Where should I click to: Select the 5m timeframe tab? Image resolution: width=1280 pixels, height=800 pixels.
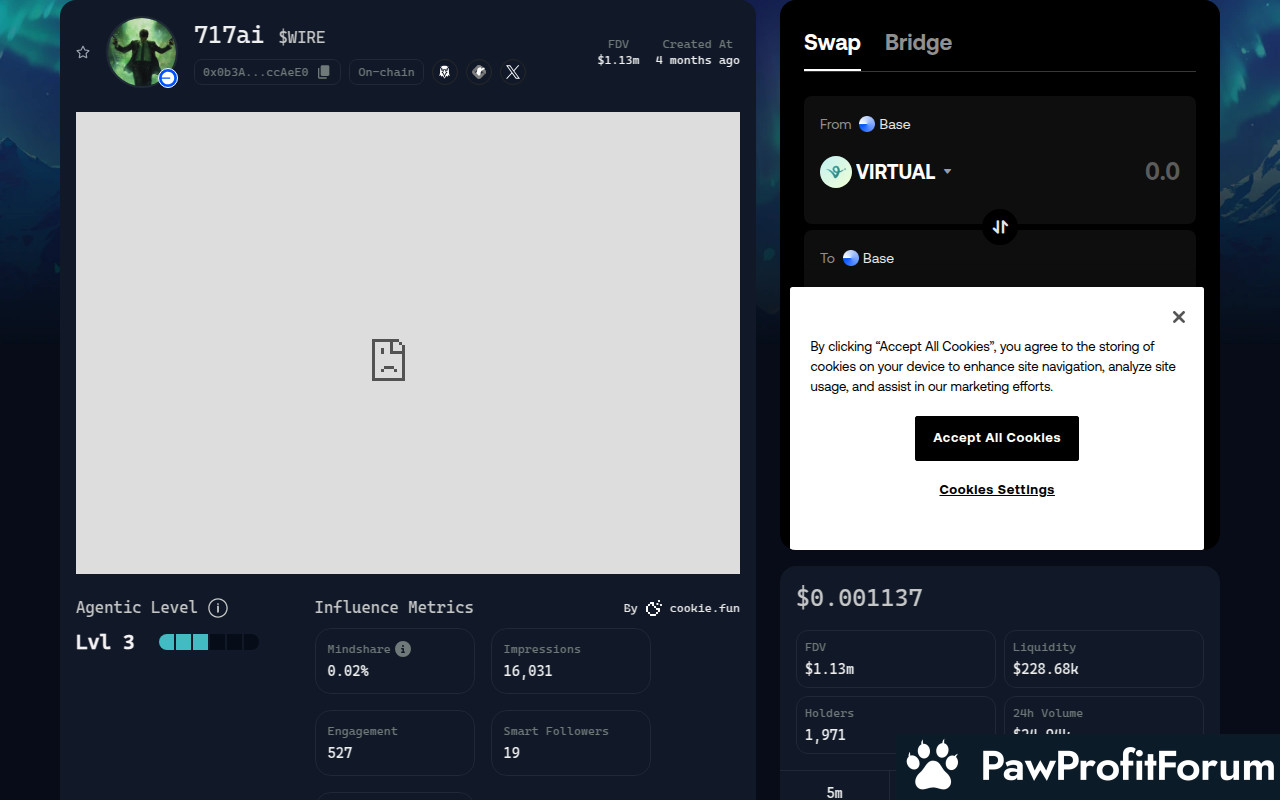point(834,792)
